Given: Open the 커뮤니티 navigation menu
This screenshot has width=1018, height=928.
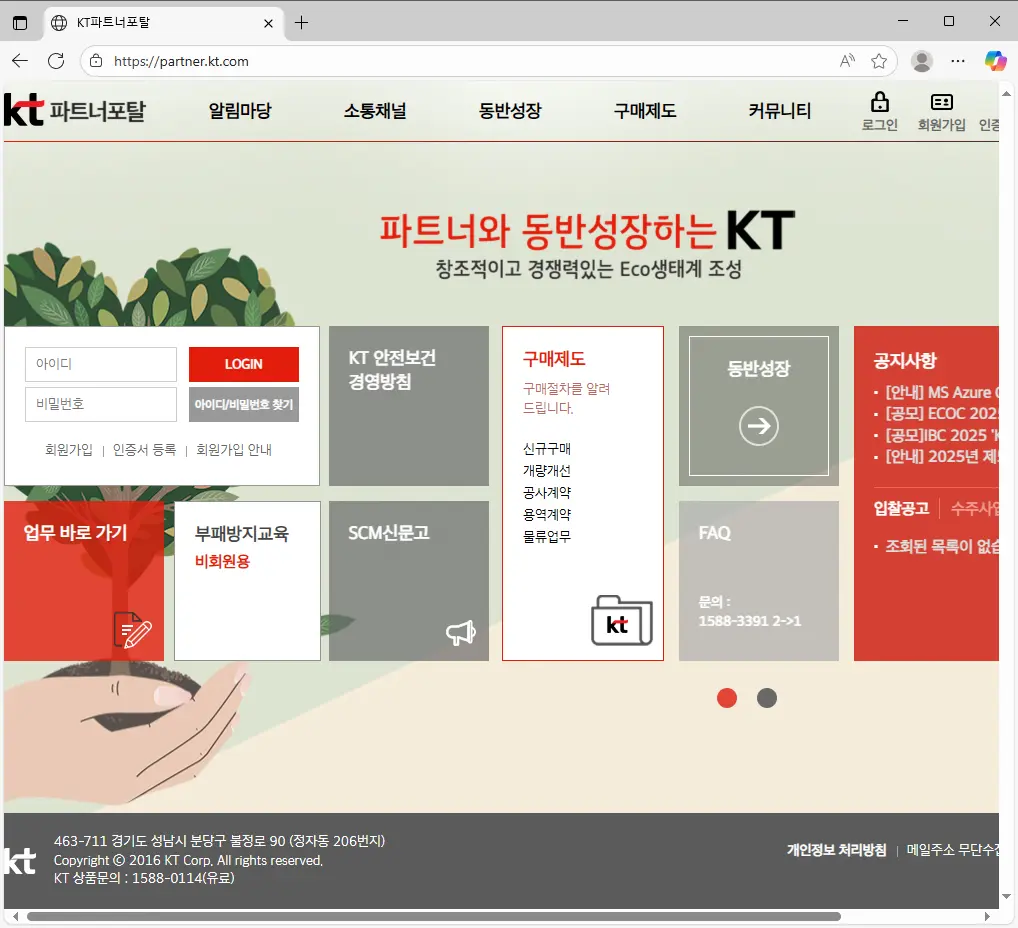Looking at the screenshot, I should point(779,112).
